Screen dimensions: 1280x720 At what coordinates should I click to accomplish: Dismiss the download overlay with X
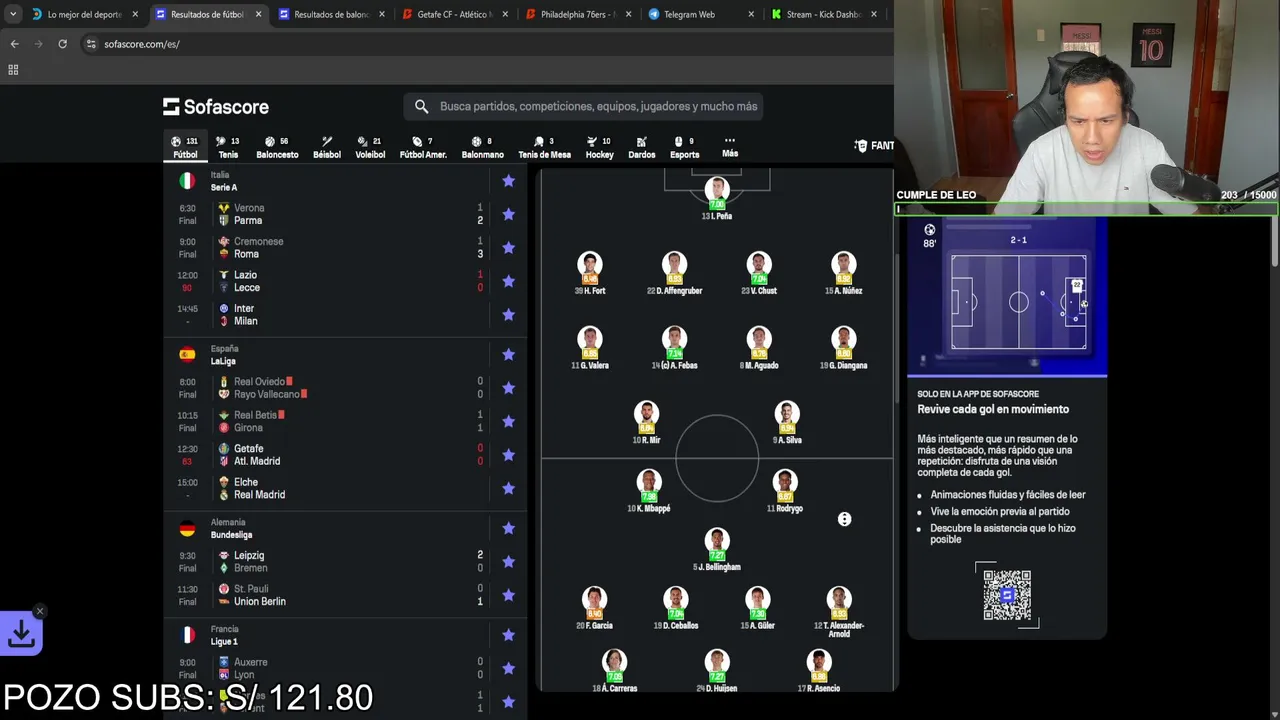[40, 611]
